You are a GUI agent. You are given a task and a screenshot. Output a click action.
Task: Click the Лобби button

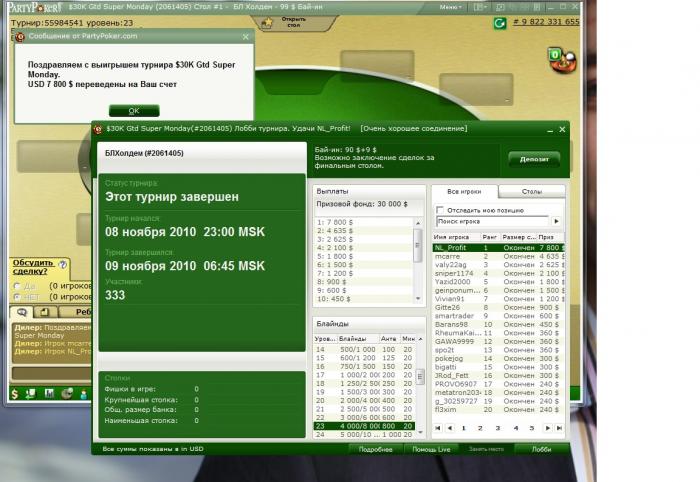[542, 449]
